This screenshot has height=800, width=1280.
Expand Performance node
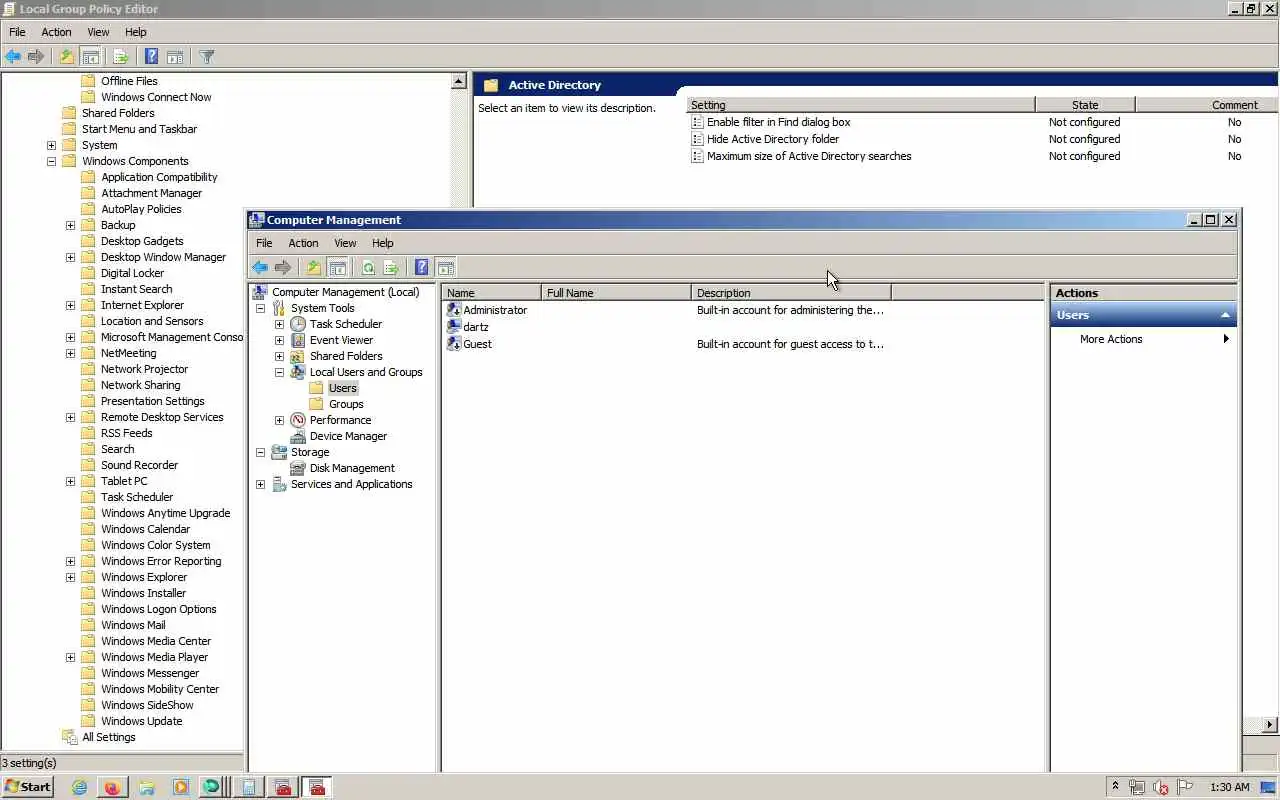click(x=280, y=420)
